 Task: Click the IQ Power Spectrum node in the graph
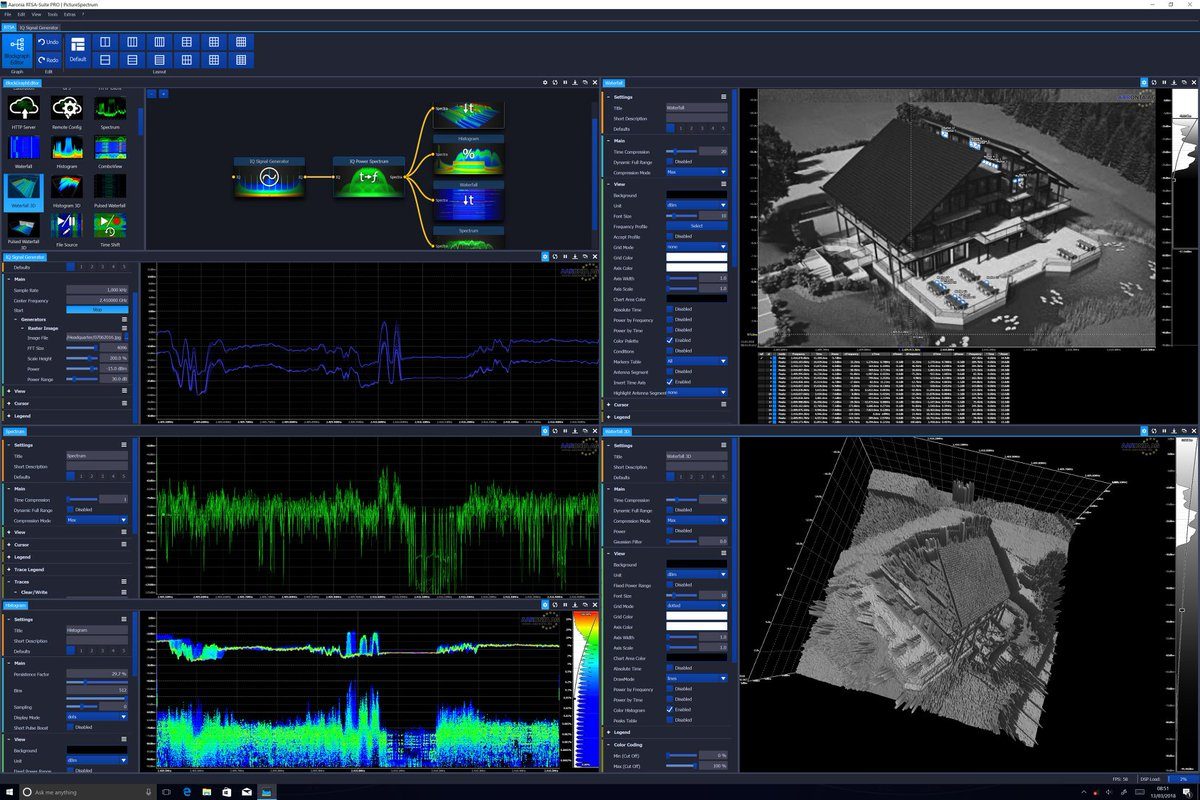pos(368,176)
